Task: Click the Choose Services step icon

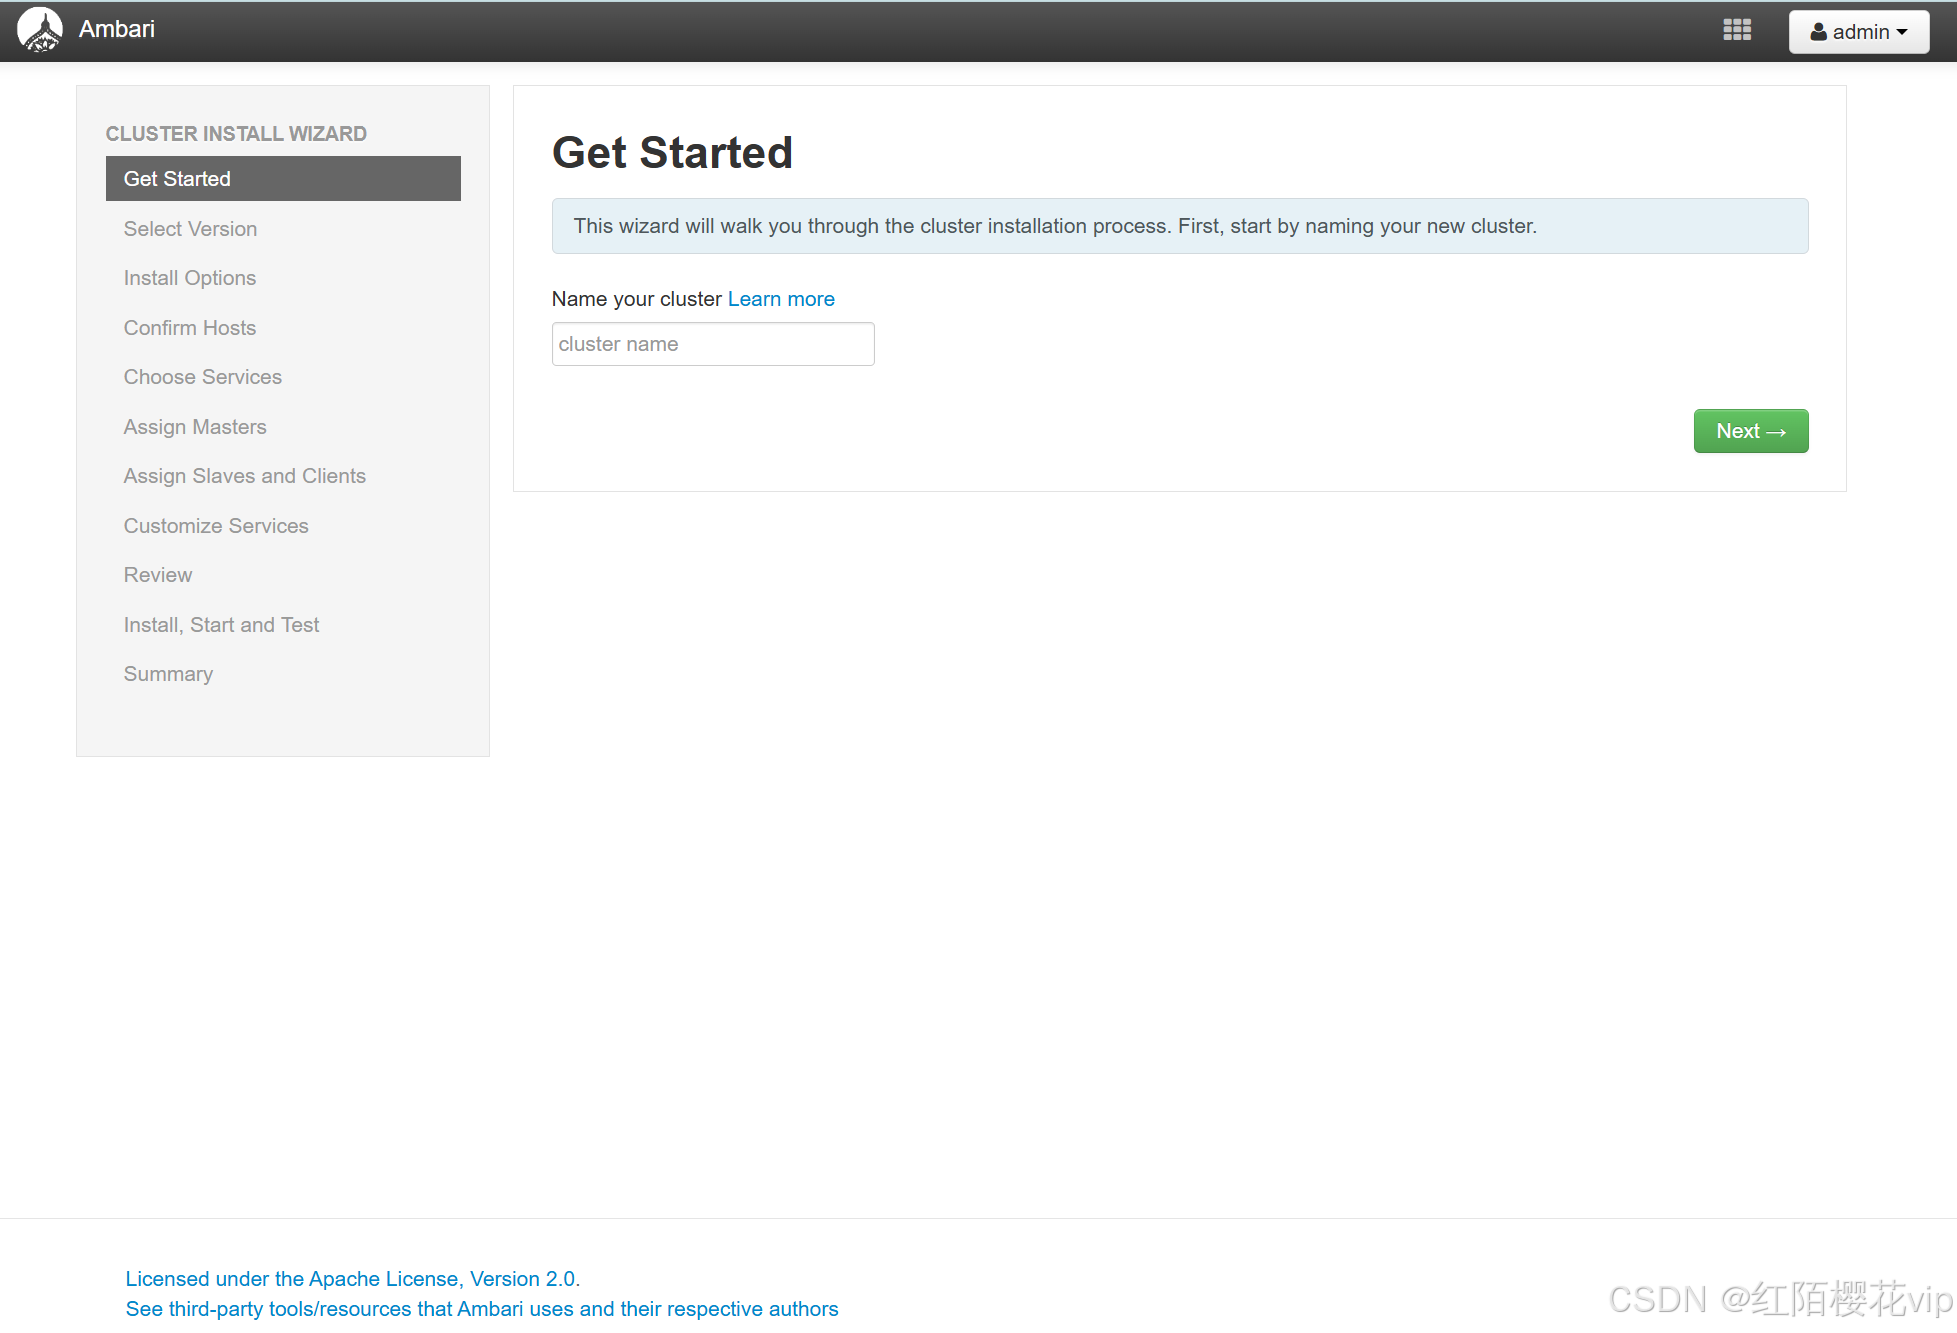Action: [204, 376]
